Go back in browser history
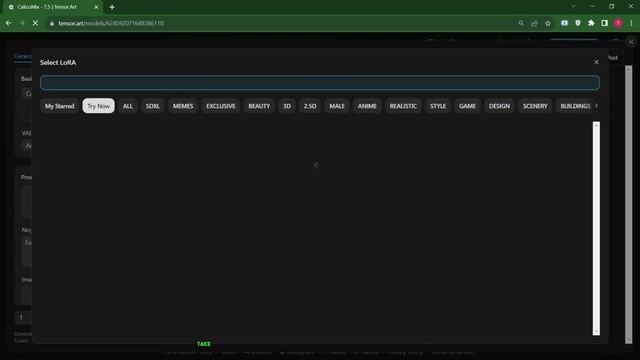 coord(9,23)
